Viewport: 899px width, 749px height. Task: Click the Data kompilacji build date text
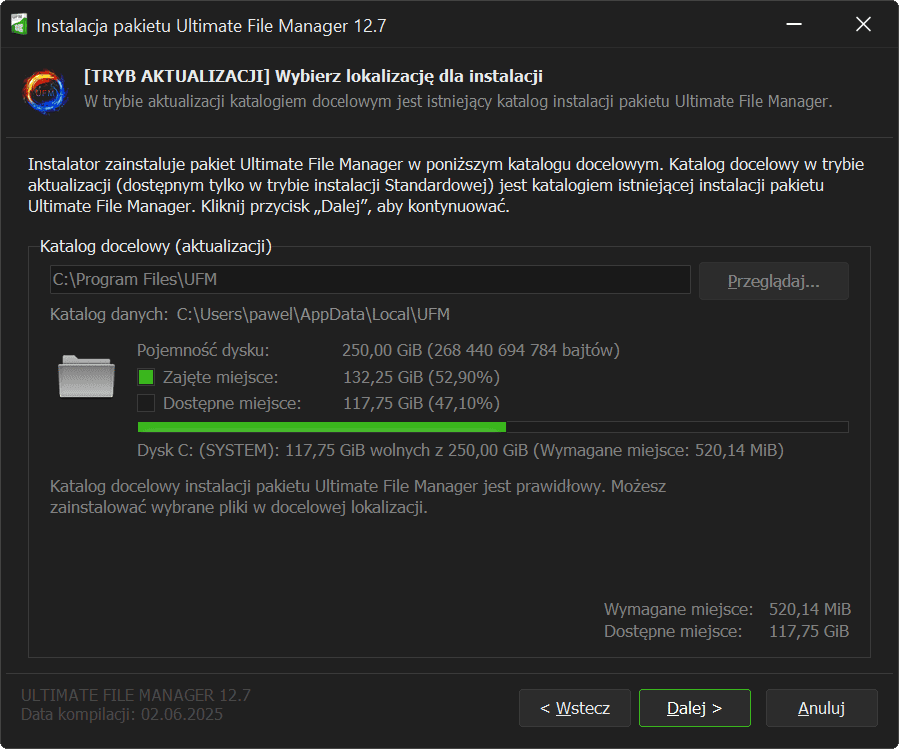122,714
